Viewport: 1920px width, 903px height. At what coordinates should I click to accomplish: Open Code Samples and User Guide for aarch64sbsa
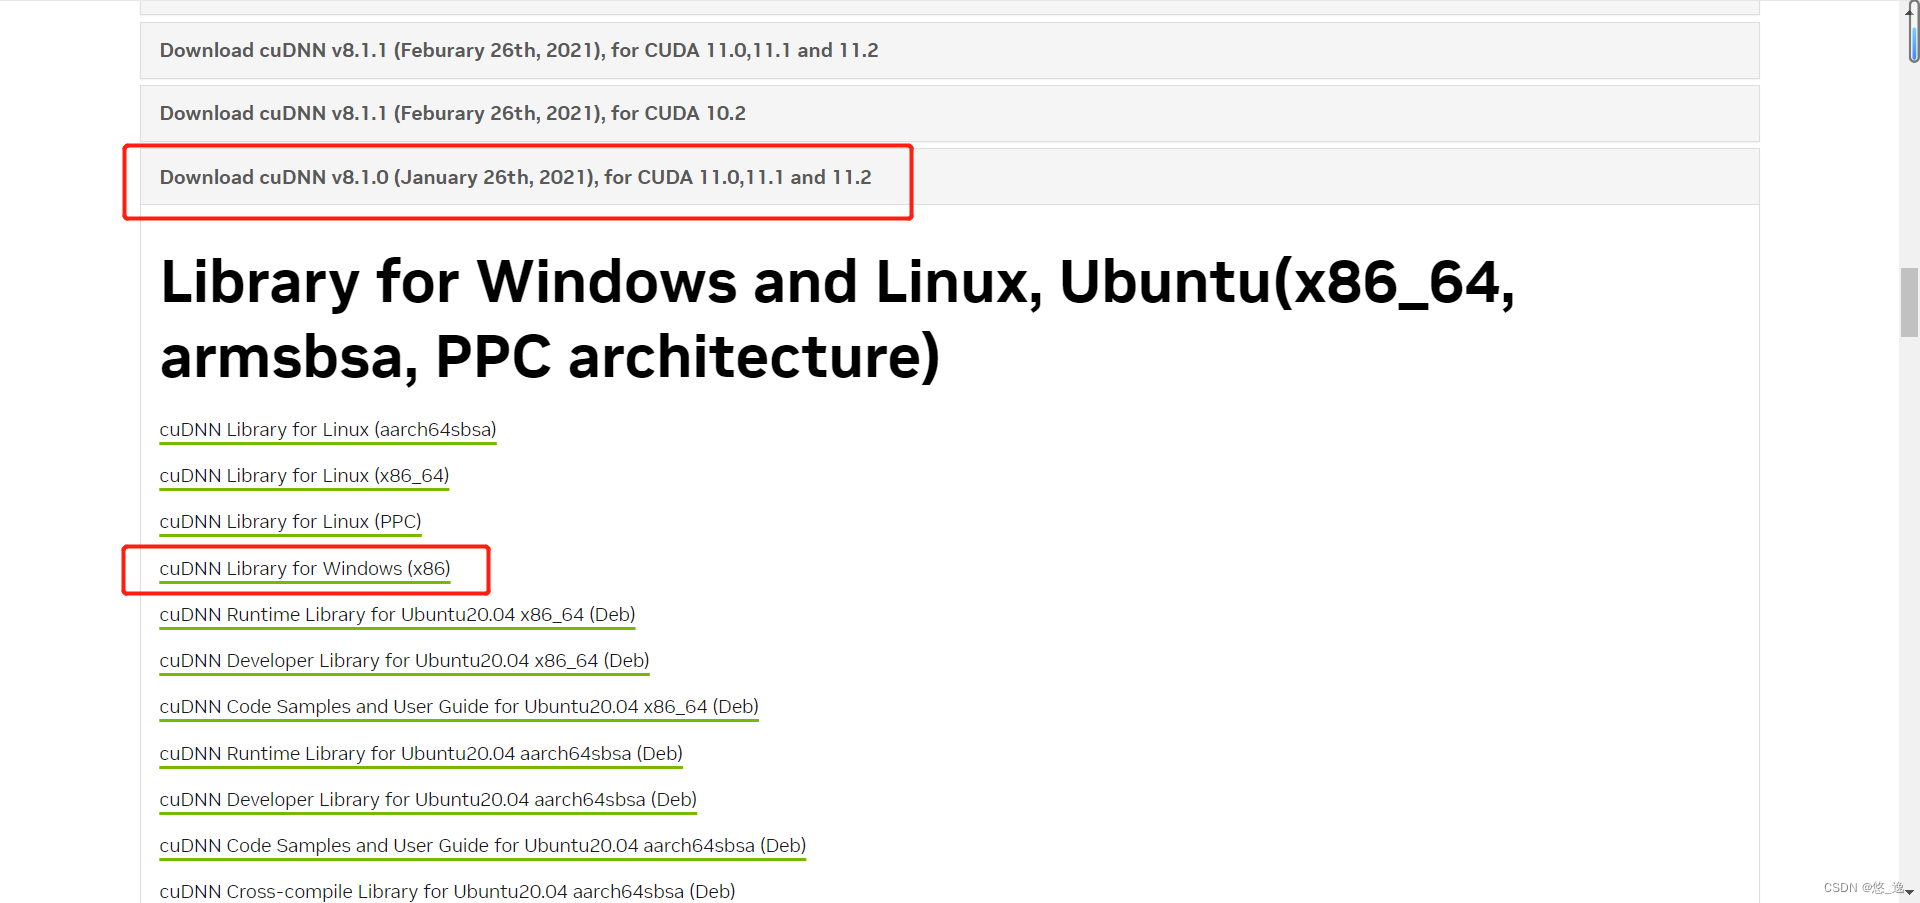pyautogui.click(x=482, y=845)
